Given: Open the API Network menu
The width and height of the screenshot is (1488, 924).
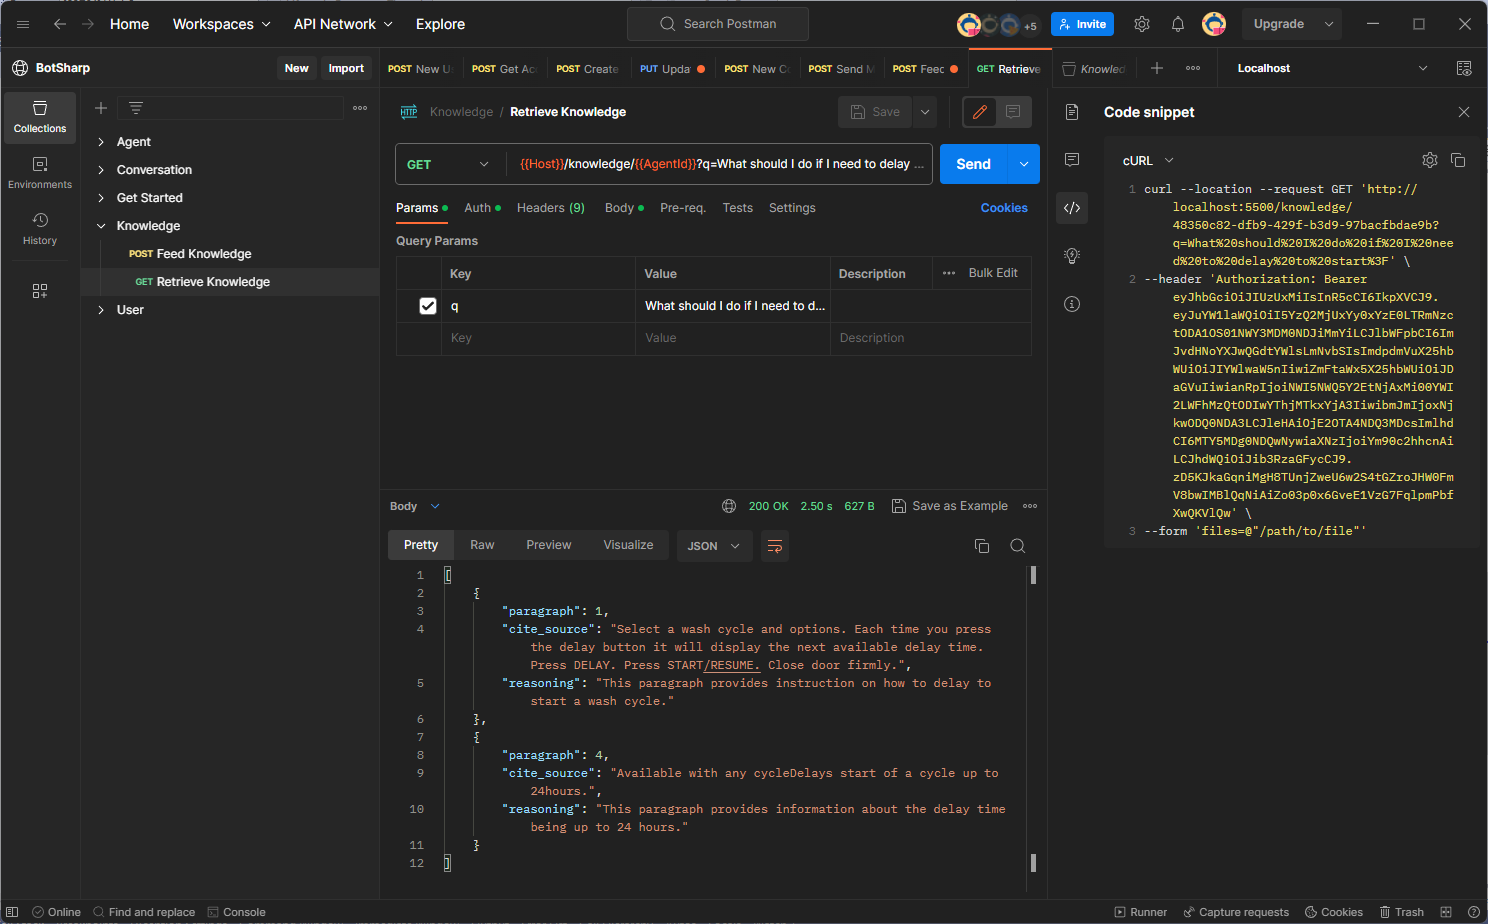Looking at the screenshot, I should pyautogui.click(x=343, y=24).
